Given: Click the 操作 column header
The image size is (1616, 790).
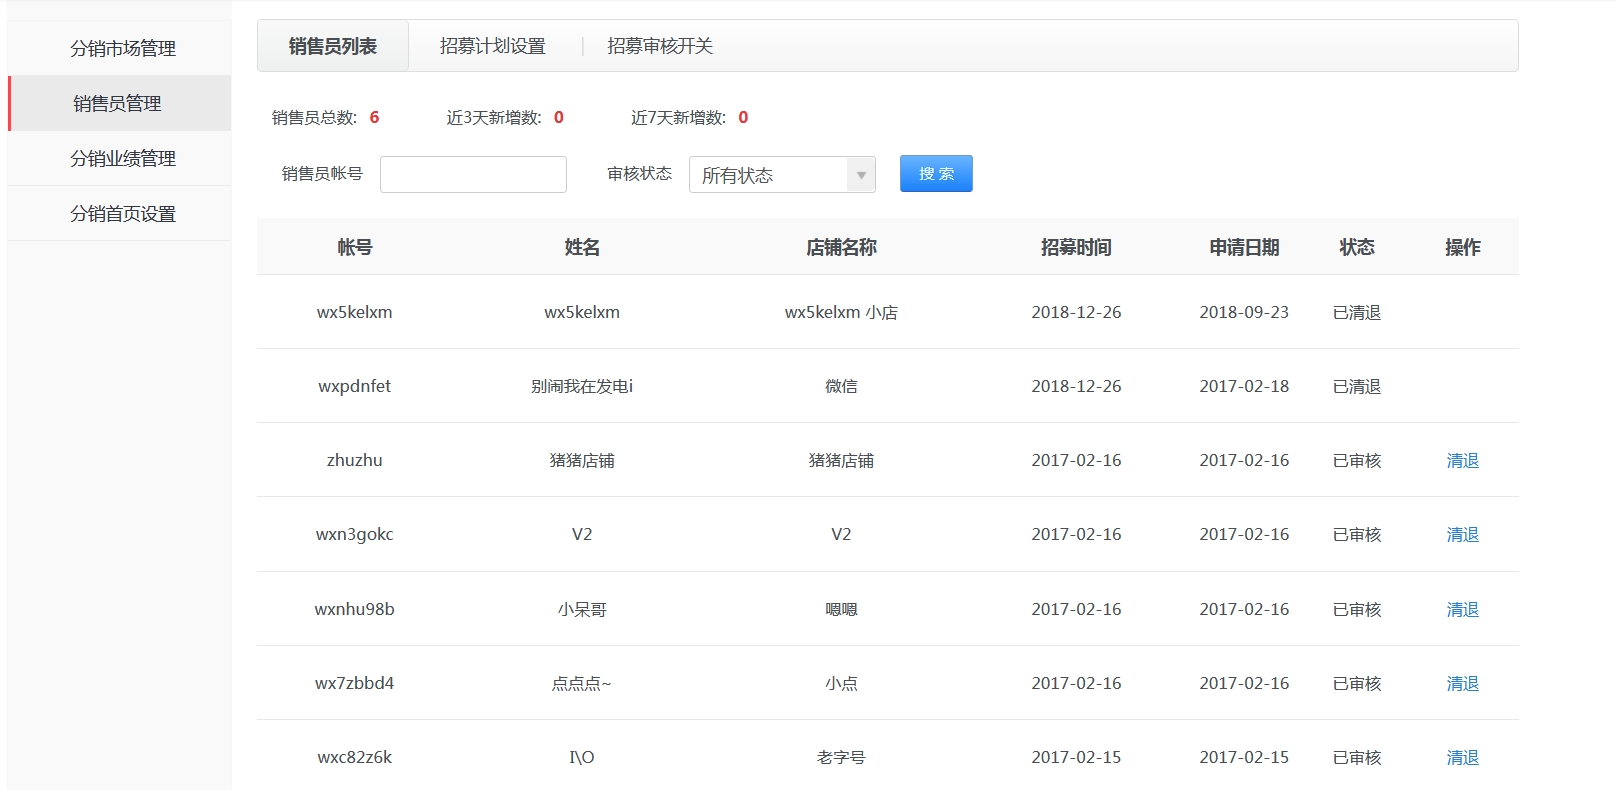Looking at the screenshot, I should click(1462, 247).
